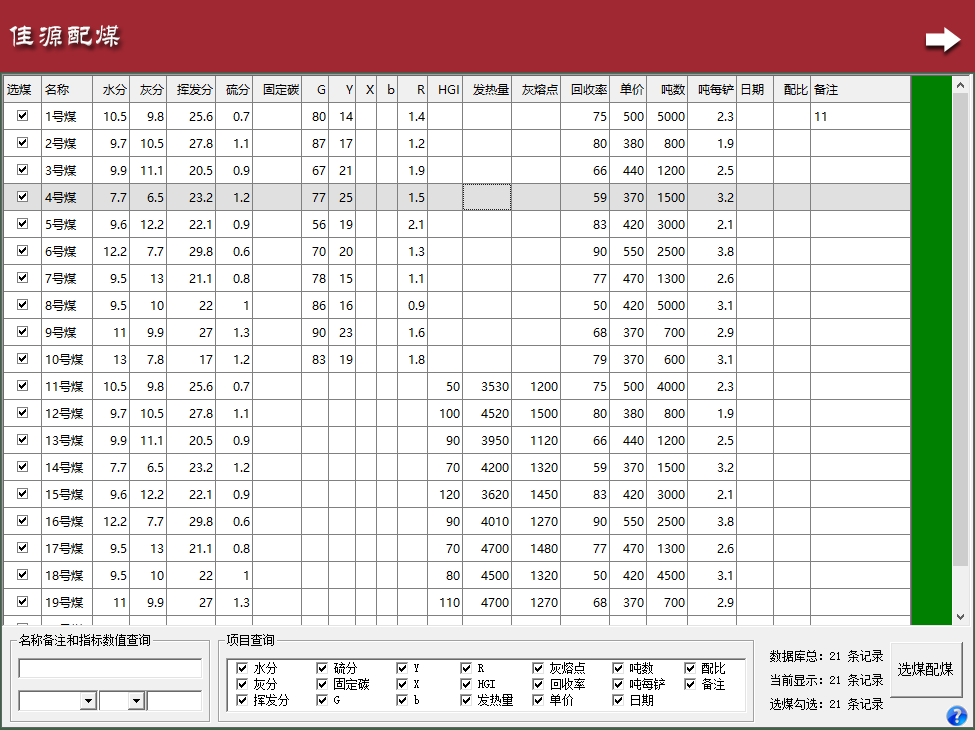
Task: Click the 90 G value cell of 9号煤
Action: 315,333
